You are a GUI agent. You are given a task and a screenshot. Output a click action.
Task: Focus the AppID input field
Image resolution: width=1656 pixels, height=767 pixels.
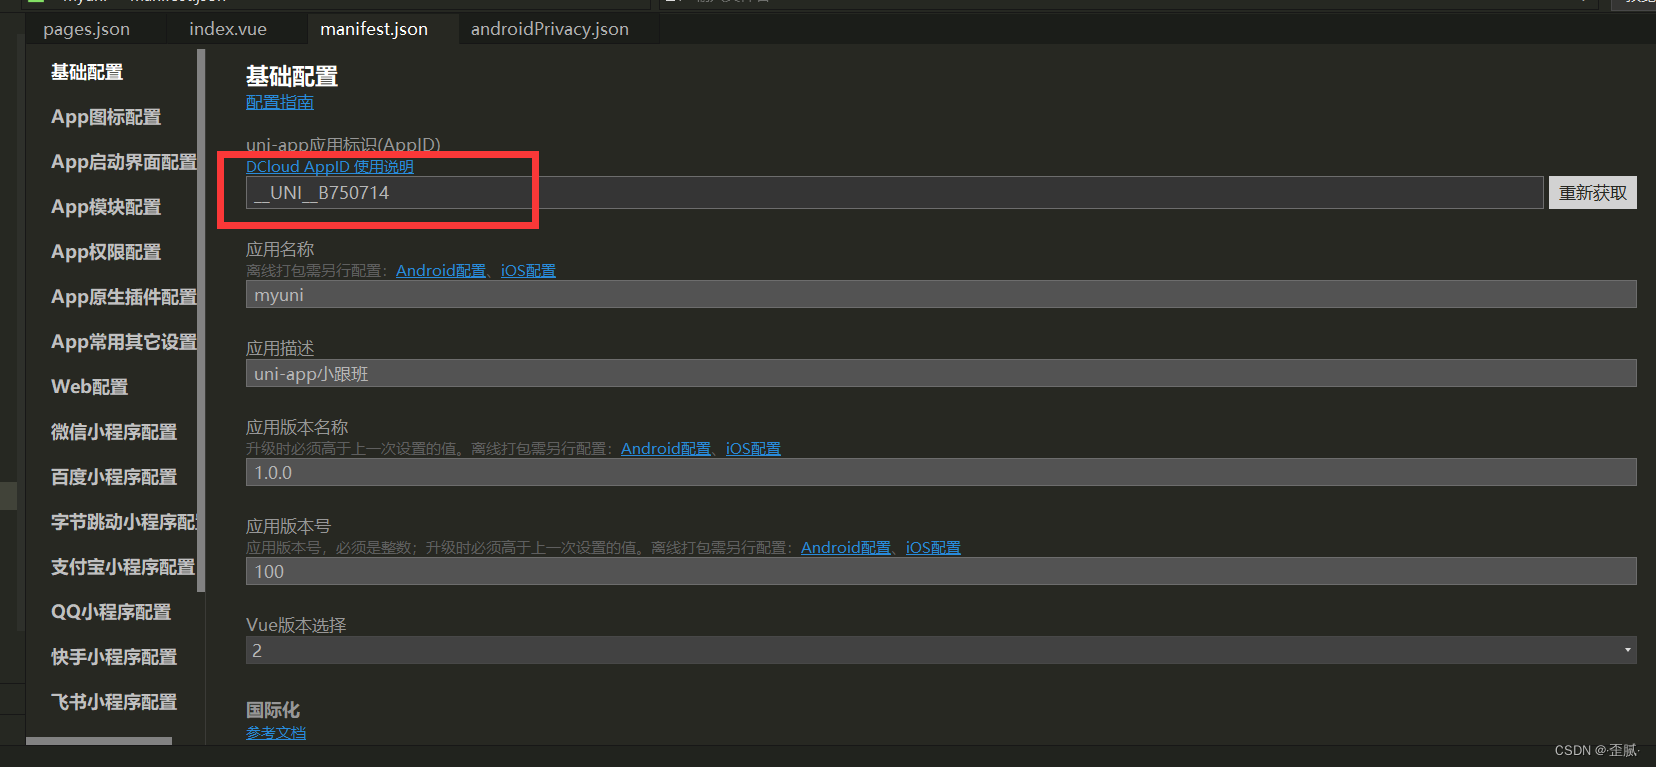pos(894,193)
